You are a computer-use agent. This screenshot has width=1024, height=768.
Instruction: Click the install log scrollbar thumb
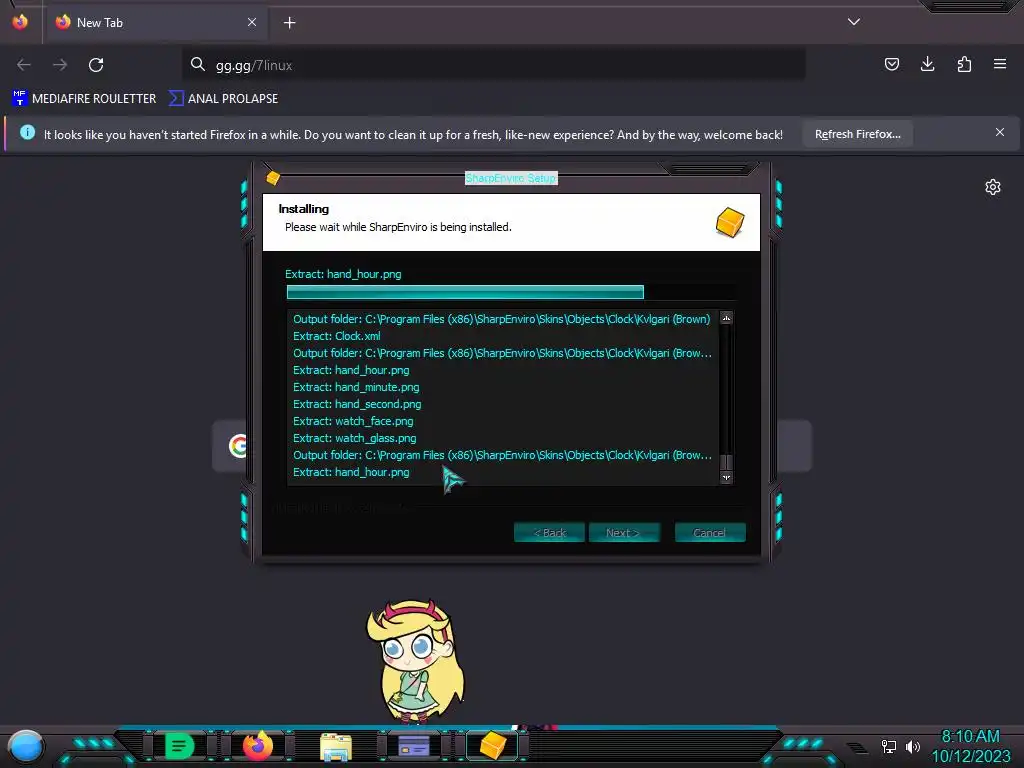[726, 462]
